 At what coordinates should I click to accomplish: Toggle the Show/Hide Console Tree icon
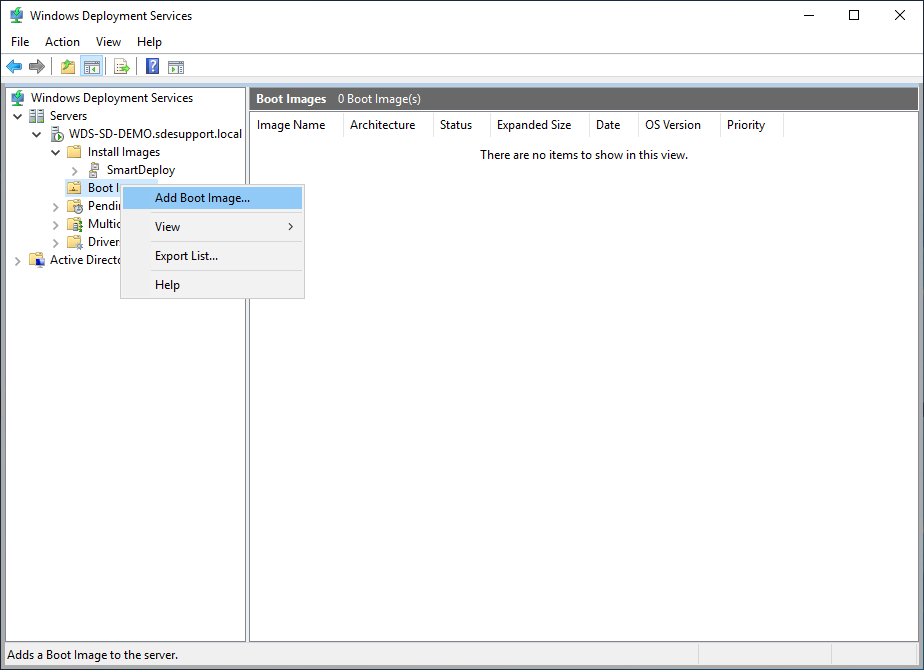pos(92,67)
